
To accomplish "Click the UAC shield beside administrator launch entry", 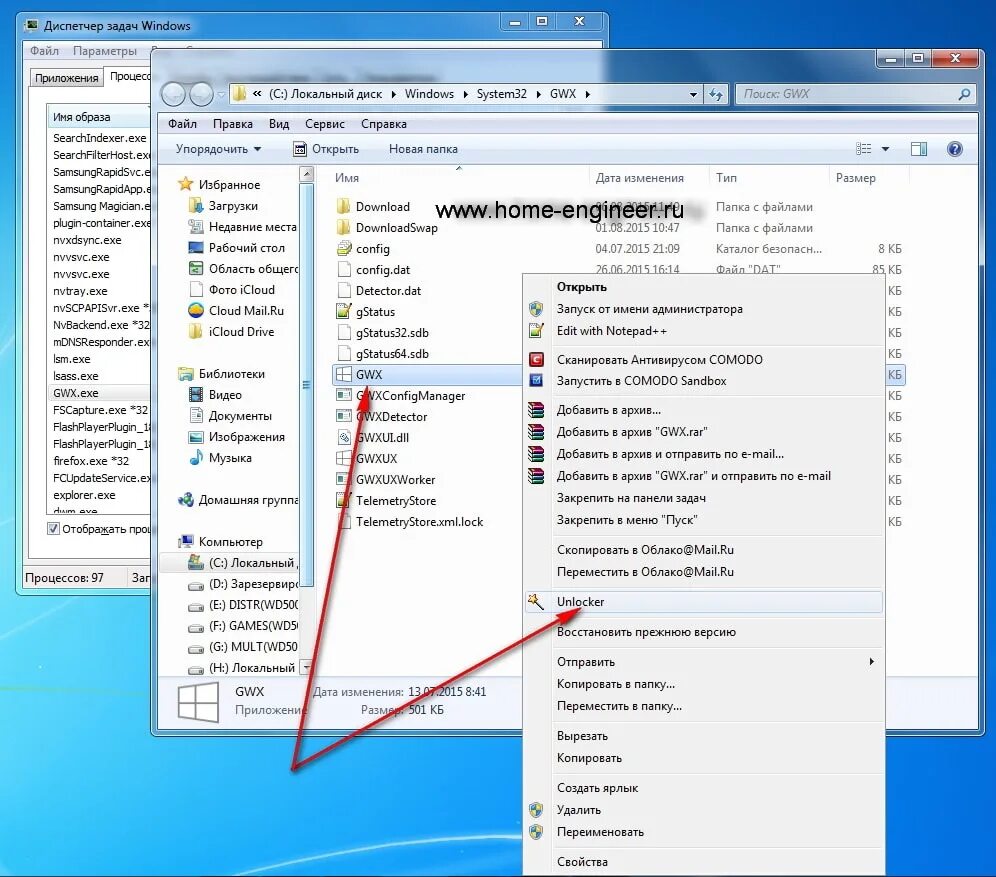I will [x=534, y=310].
